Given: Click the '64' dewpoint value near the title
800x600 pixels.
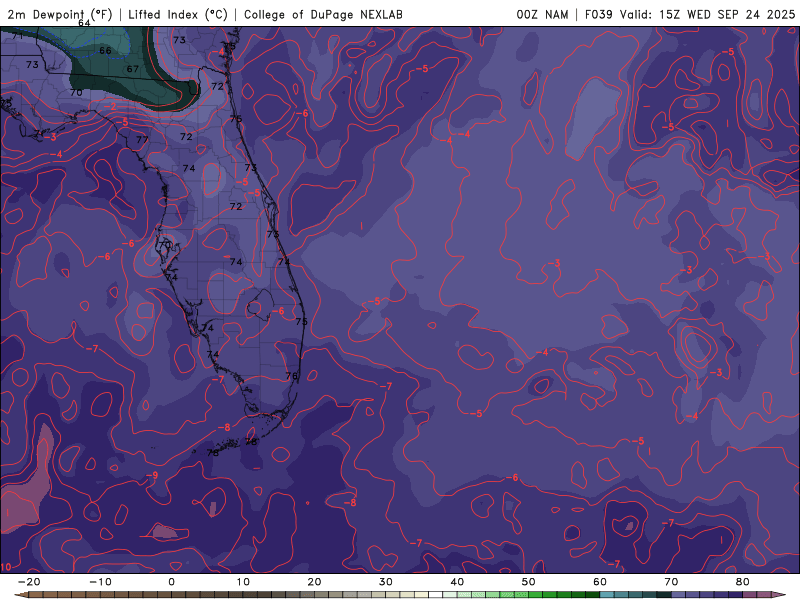Looking at the screenshot, I should coord(84,23).
